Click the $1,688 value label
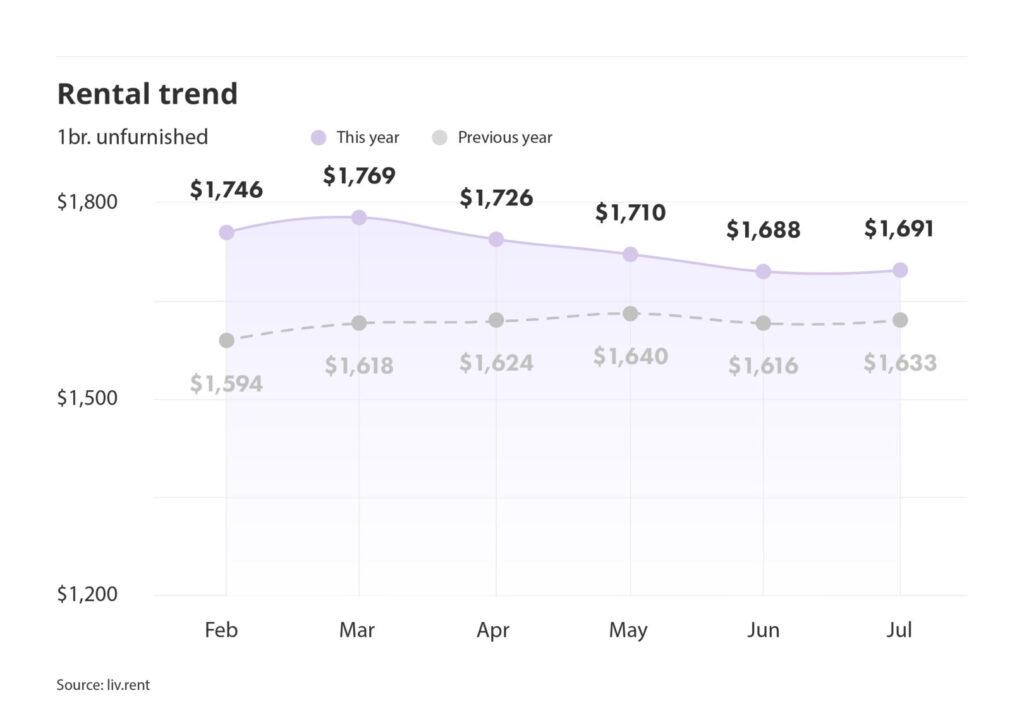Viewport: 1024px width, 717px height. (x=763, y=230)
